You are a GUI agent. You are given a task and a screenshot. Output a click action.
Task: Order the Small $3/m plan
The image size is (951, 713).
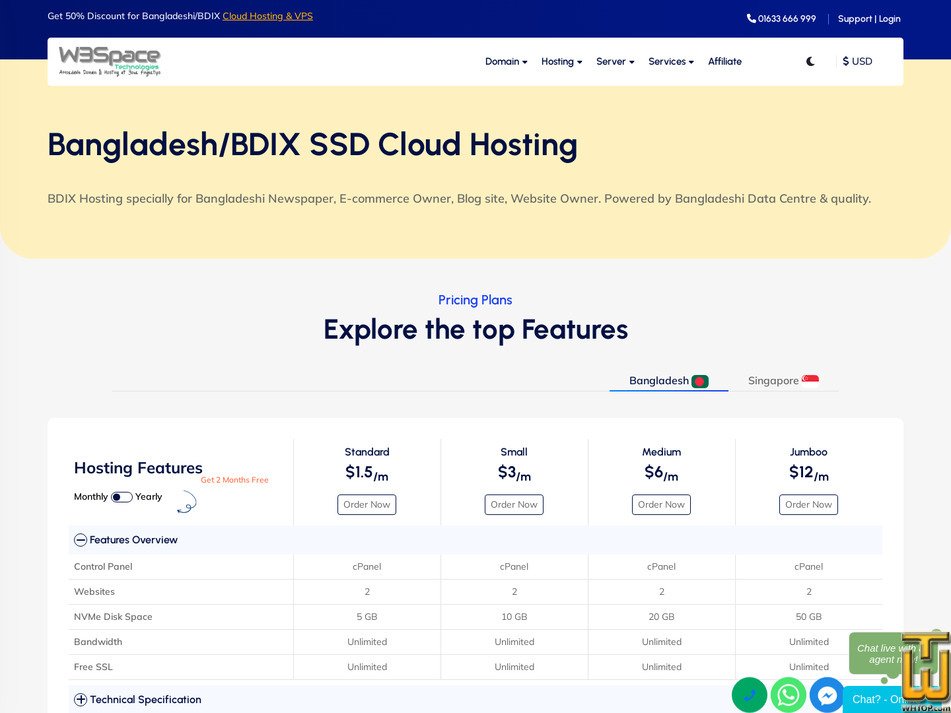click(514, 504)
